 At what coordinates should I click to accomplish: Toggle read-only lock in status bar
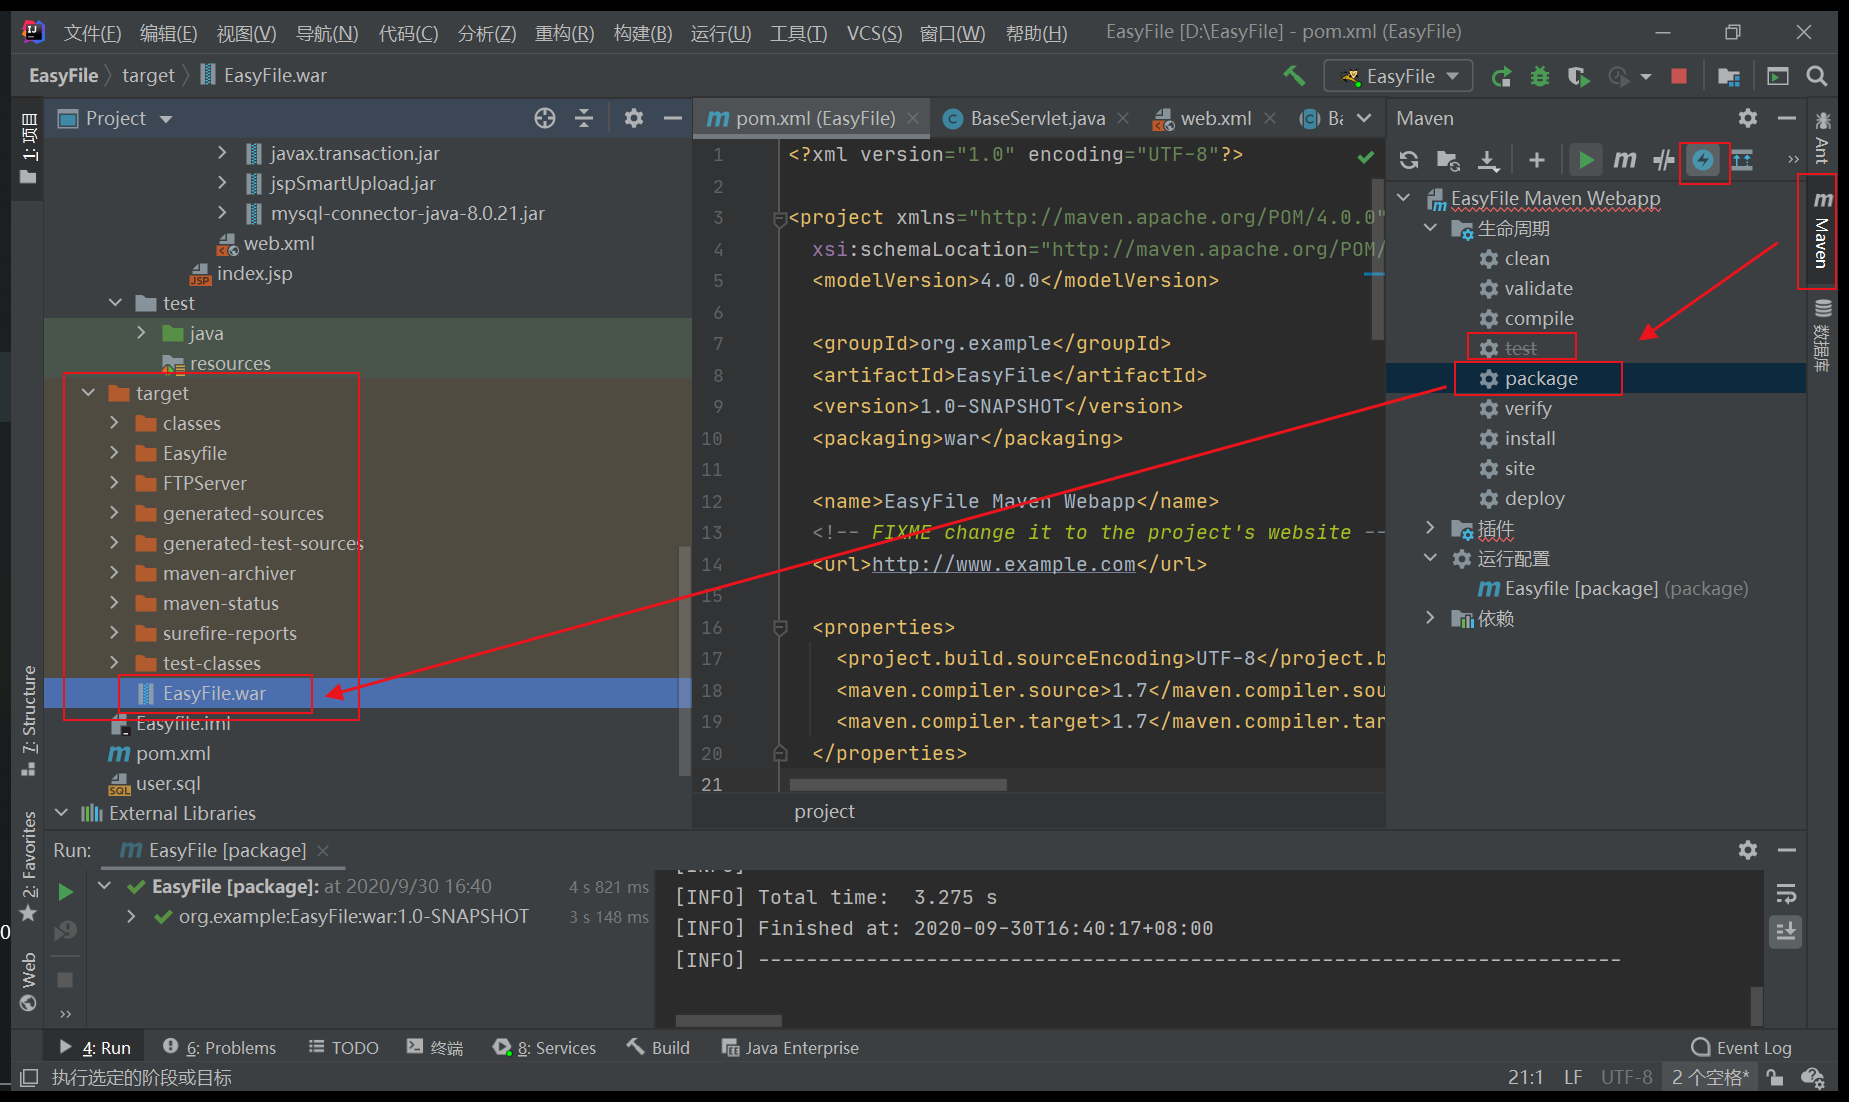[x=1774, y=1077]
